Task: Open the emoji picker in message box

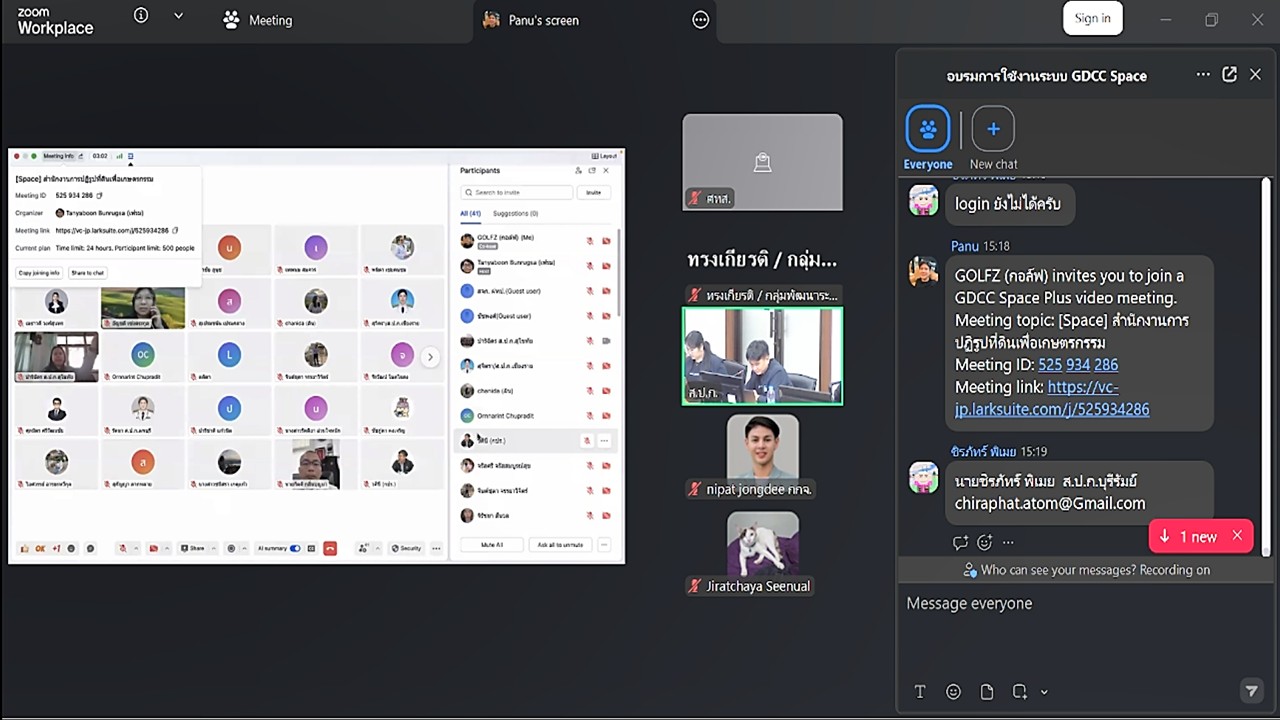Action: tap(953, 692)
